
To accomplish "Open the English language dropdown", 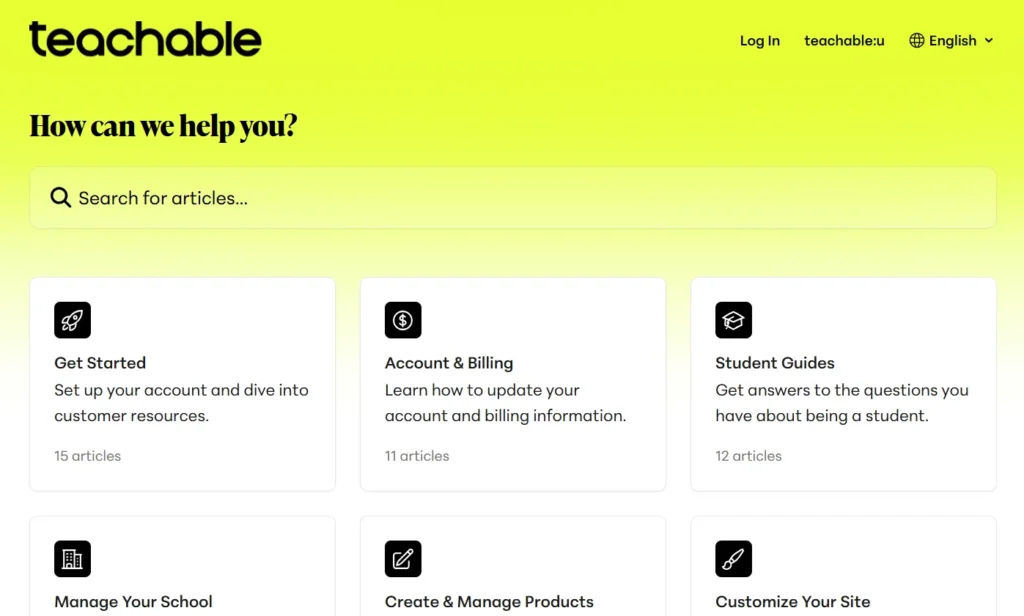I will [x=952, y=41].
